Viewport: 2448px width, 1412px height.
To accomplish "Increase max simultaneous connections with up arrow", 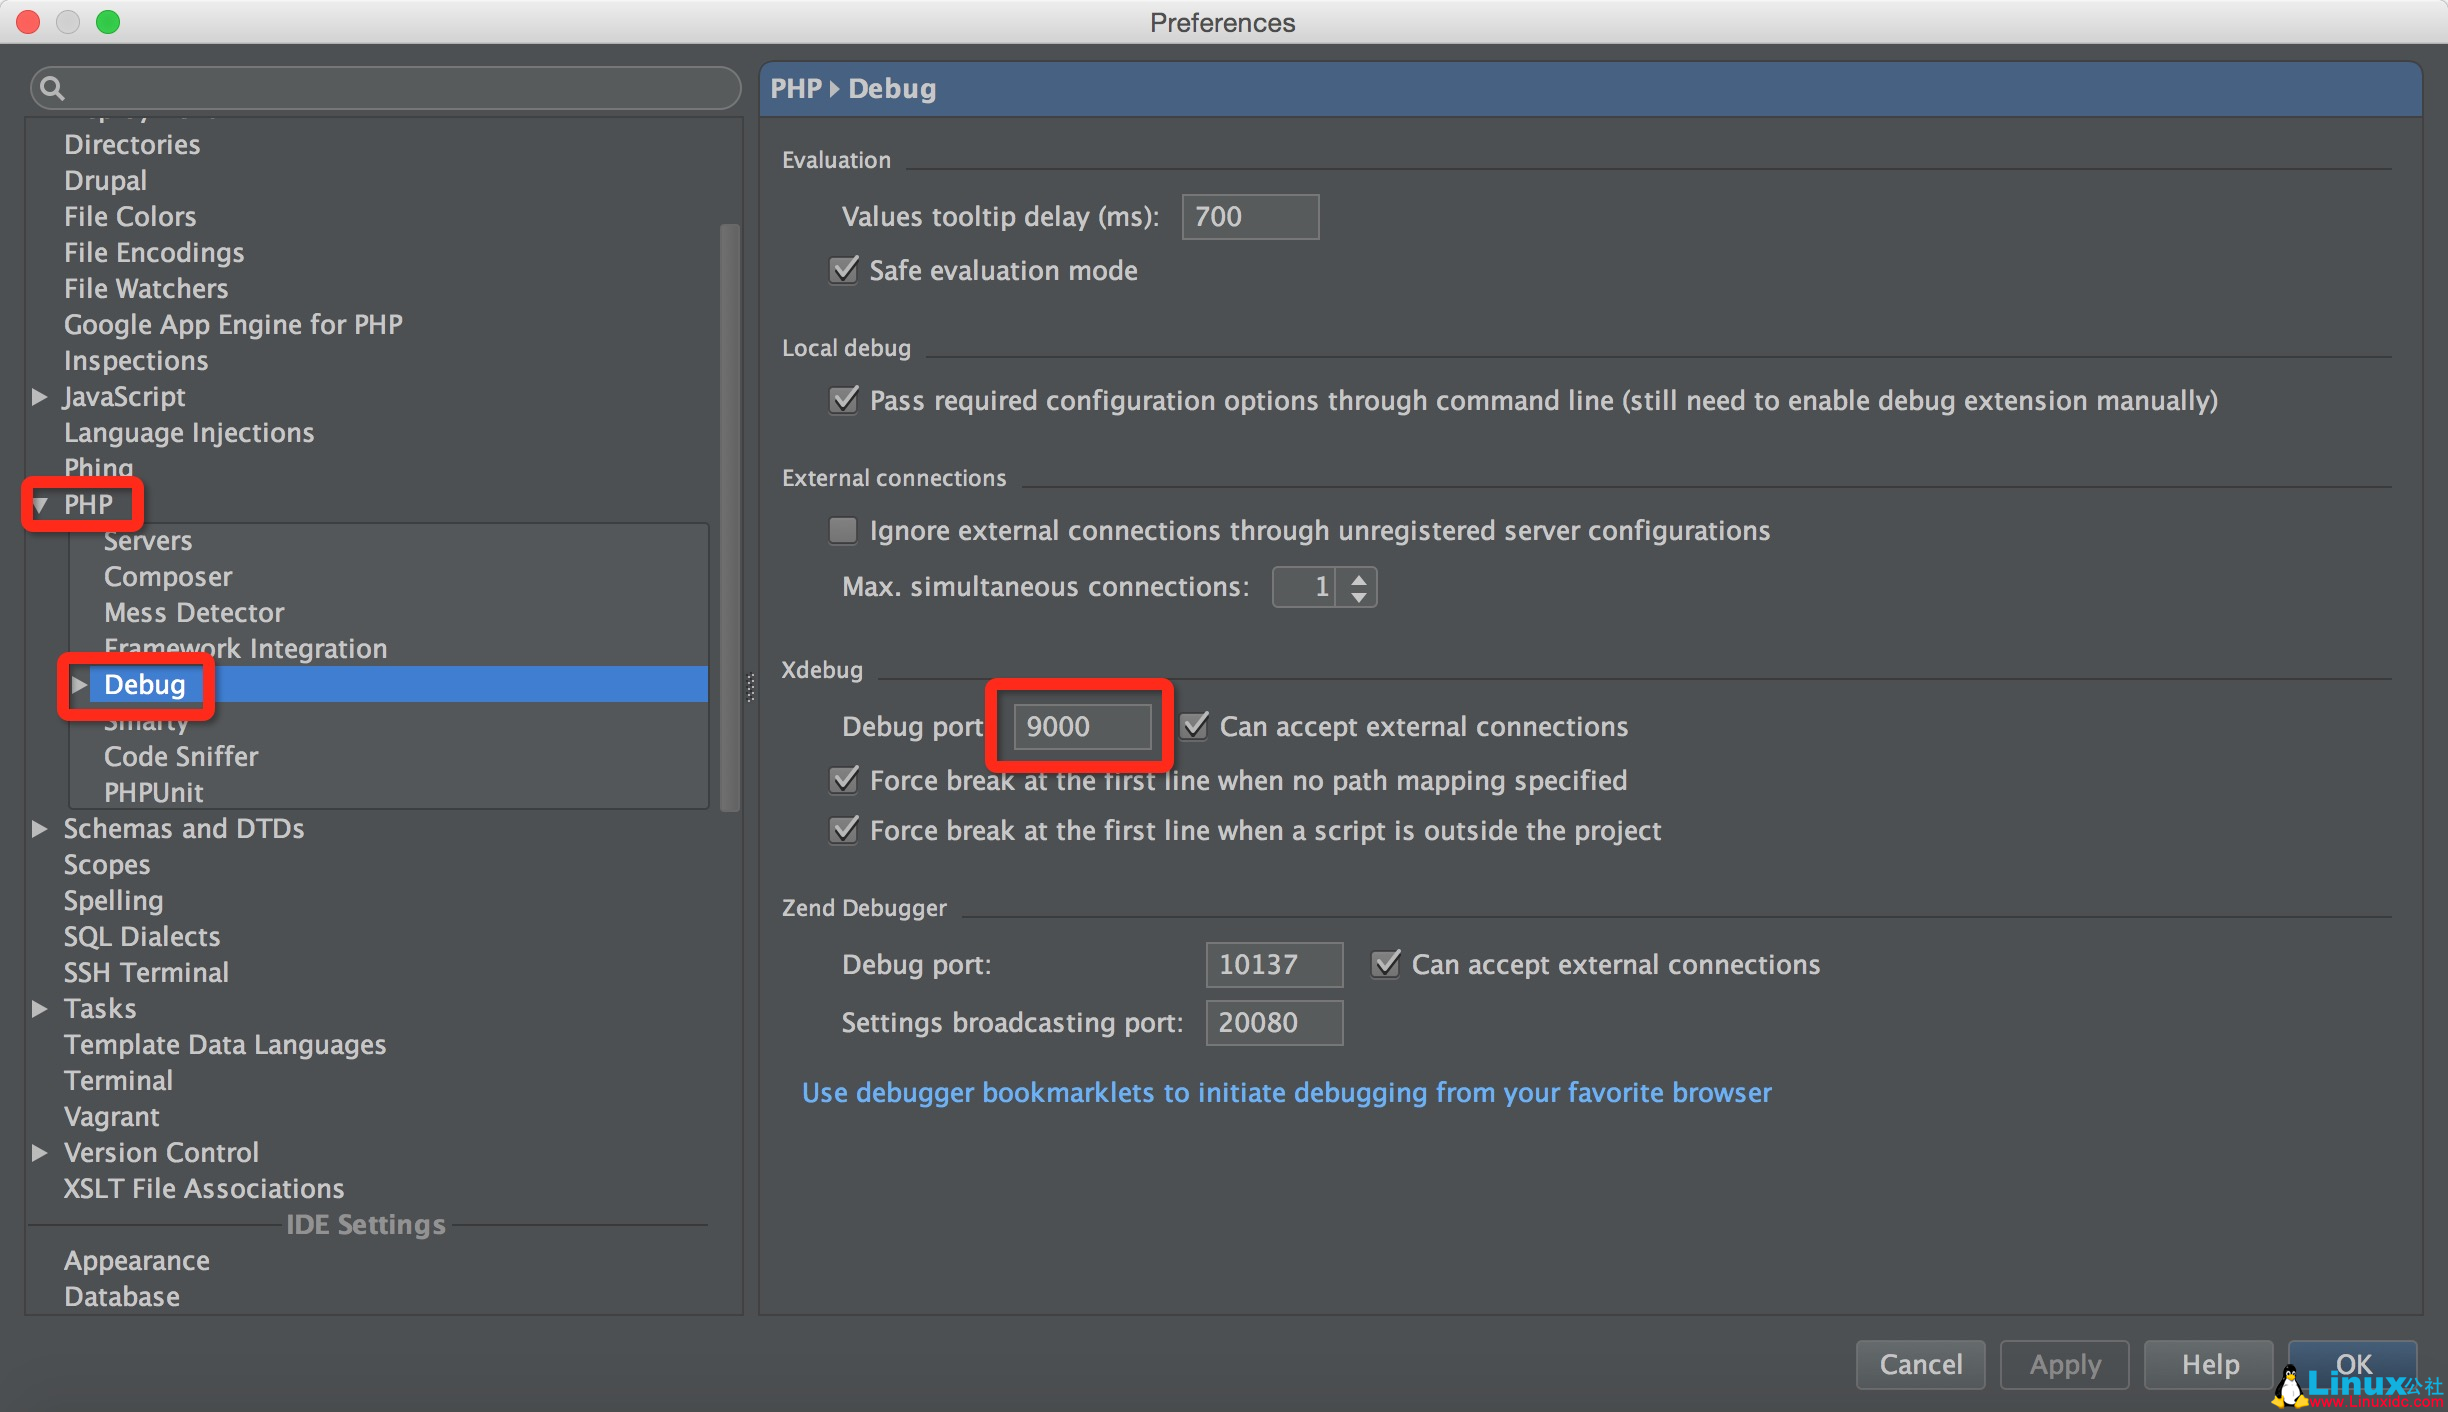I will (1358, 578).
